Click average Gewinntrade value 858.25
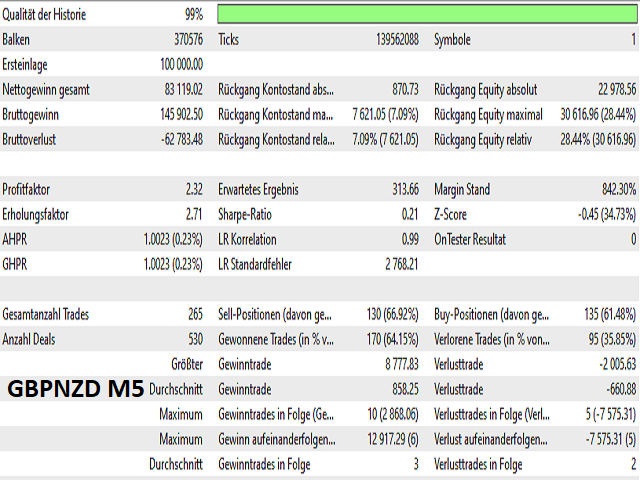Screen dimensions: 640x480 tap(405, 389)
